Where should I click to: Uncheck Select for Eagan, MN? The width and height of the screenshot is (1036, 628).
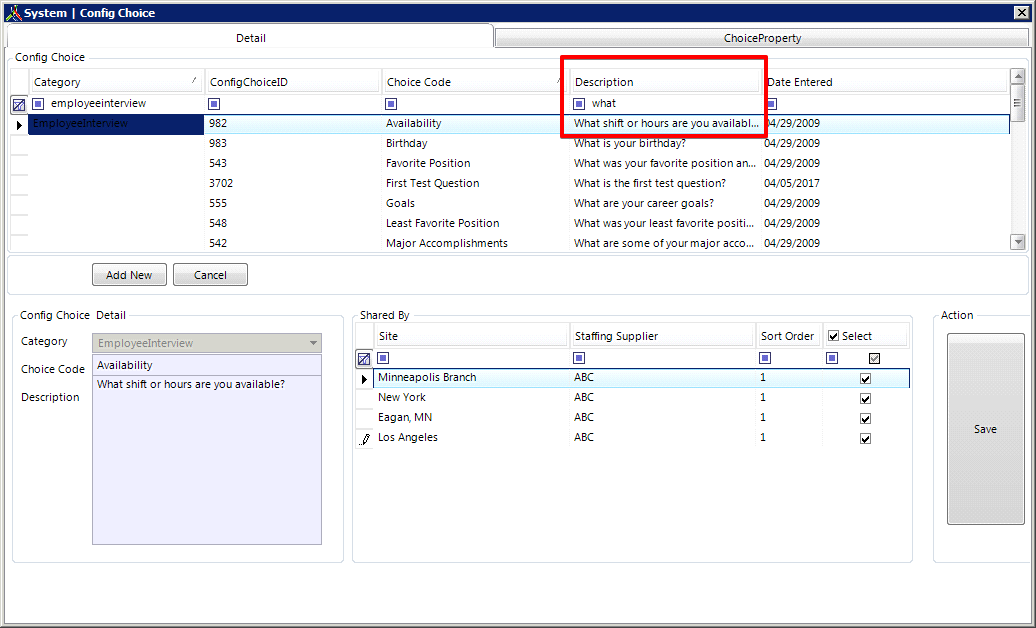tap(866, 418)
